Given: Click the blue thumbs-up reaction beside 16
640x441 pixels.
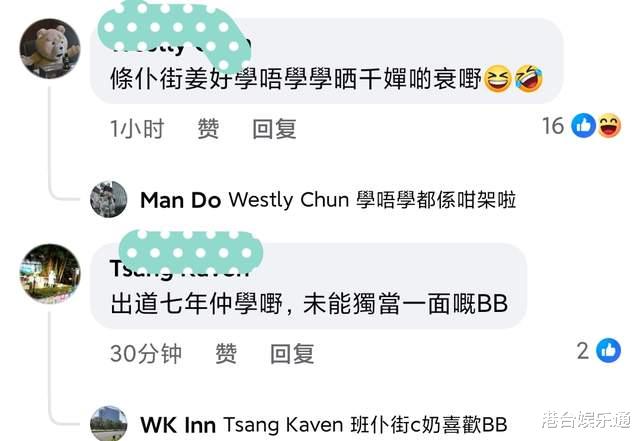Looking at the screenshot, I should tap(583, 125).
